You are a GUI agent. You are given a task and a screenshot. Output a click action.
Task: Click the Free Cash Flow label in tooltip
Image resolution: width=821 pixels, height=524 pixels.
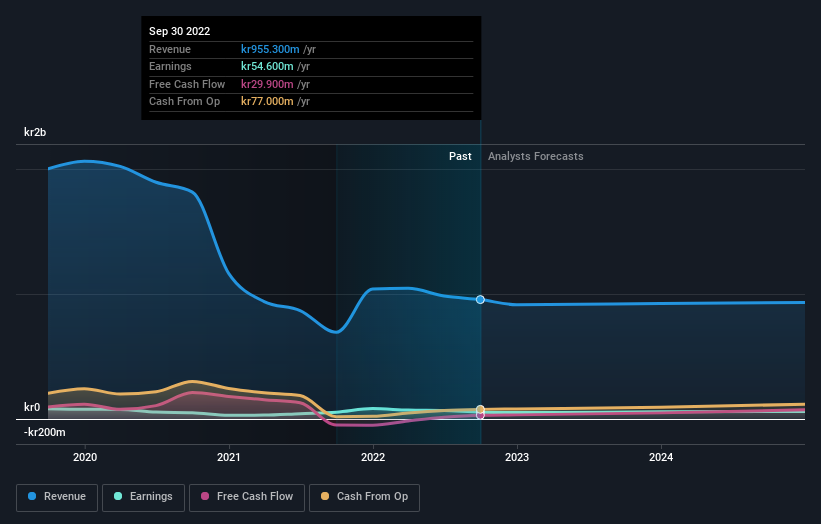pyautogui.click(x=187, y=84)
